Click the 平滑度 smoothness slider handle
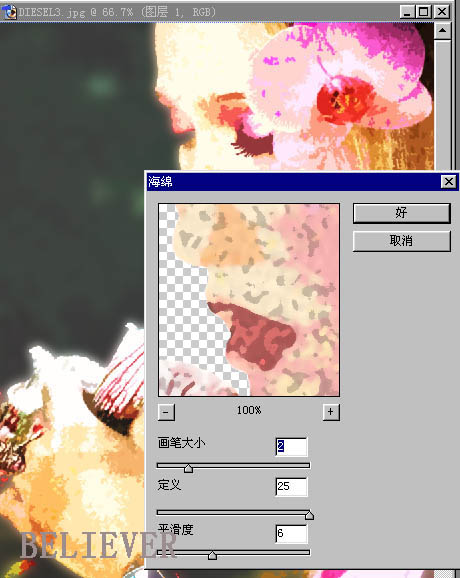 (x=212, y=555)
